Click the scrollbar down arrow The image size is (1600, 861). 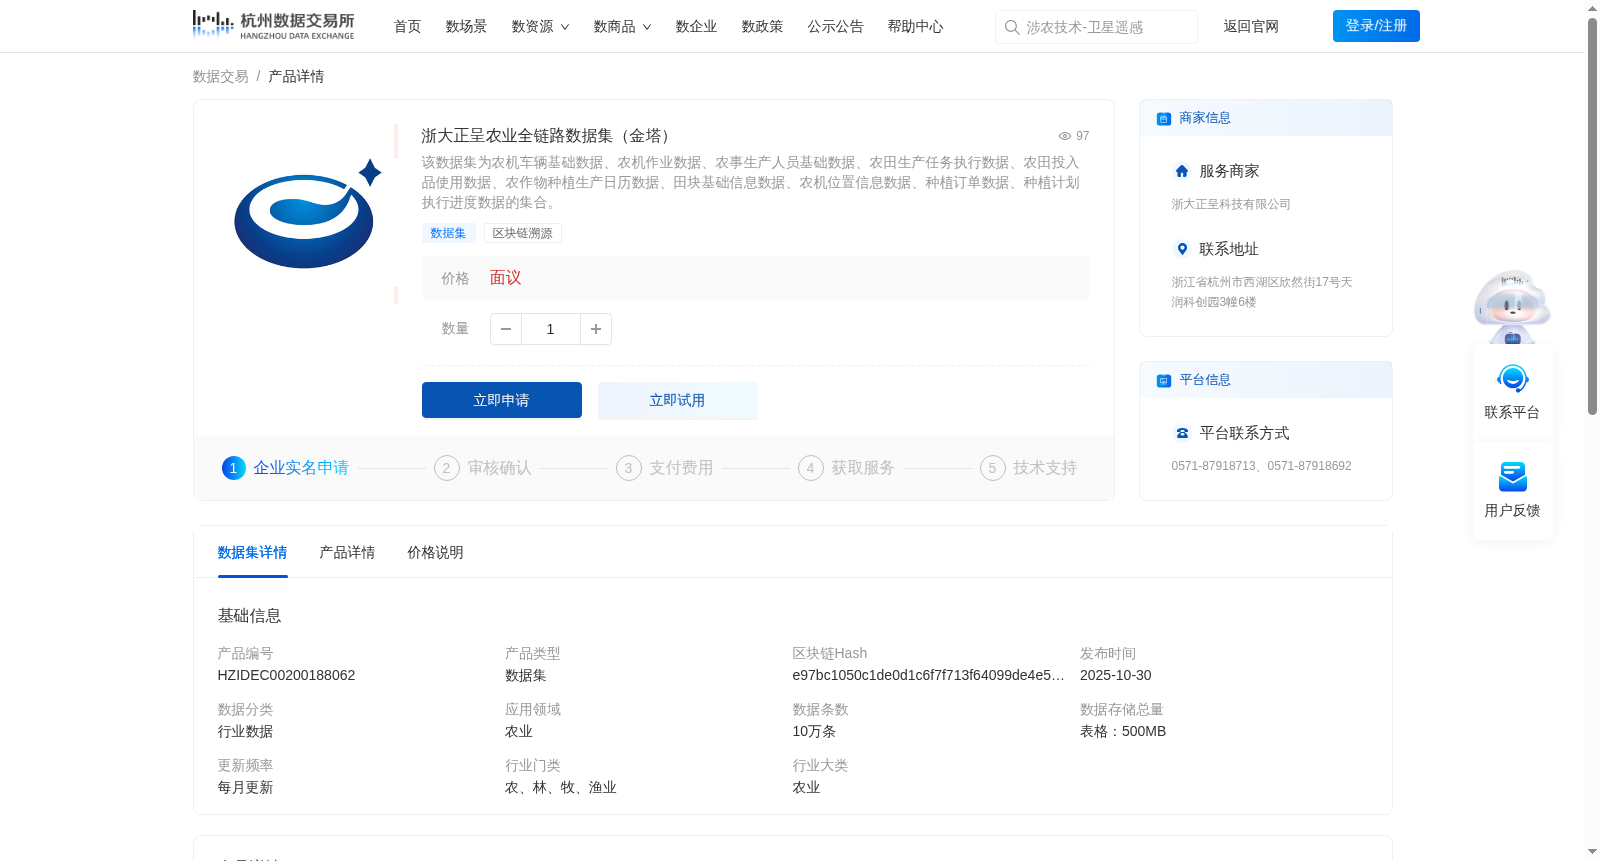coord(1592,853)
